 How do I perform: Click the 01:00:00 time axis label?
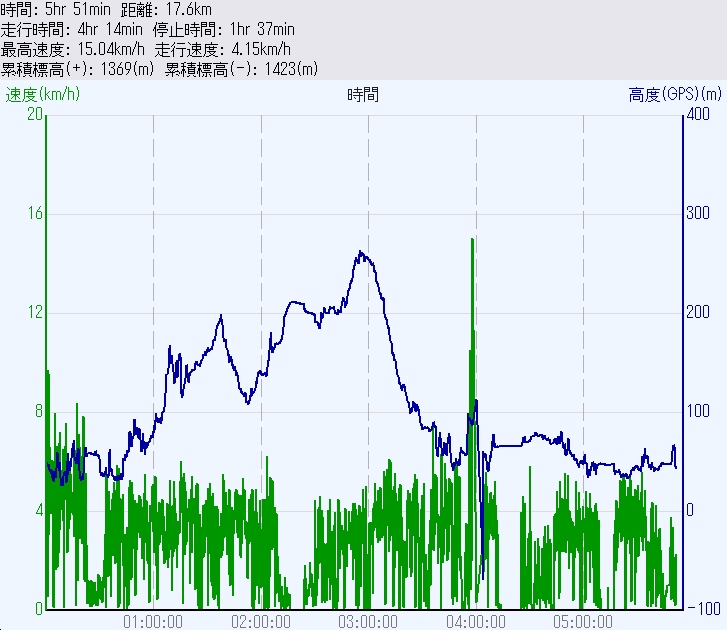pos(153,621)
